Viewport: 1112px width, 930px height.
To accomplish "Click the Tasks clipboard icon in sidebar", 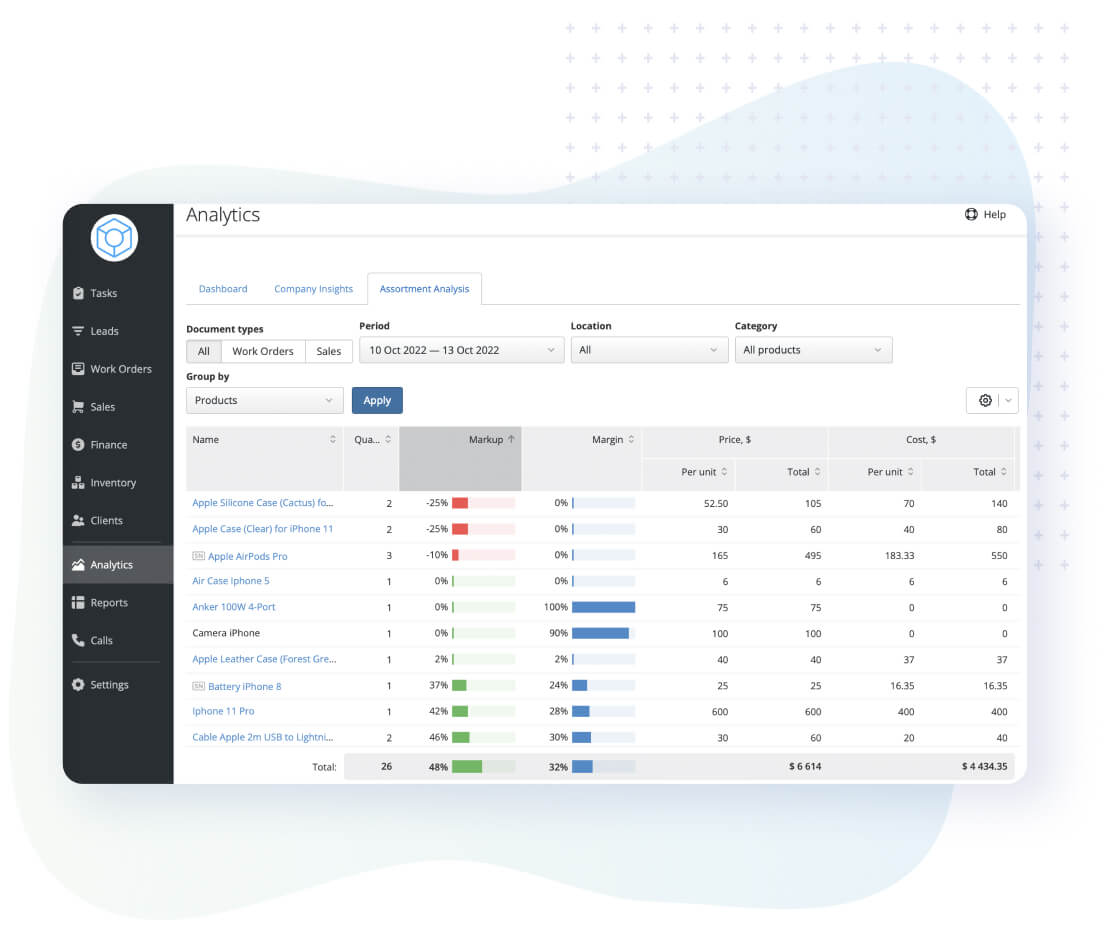I will 78,293.
